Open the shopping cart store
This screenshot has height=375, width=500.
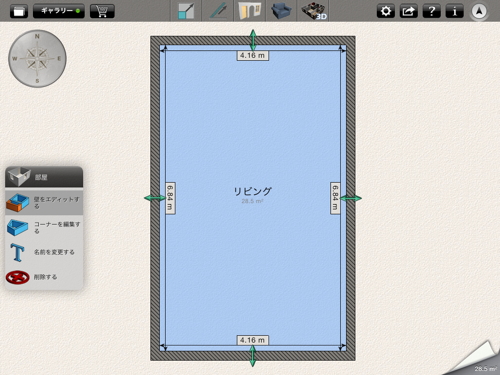pyautogui.click(x=102, y=11)
